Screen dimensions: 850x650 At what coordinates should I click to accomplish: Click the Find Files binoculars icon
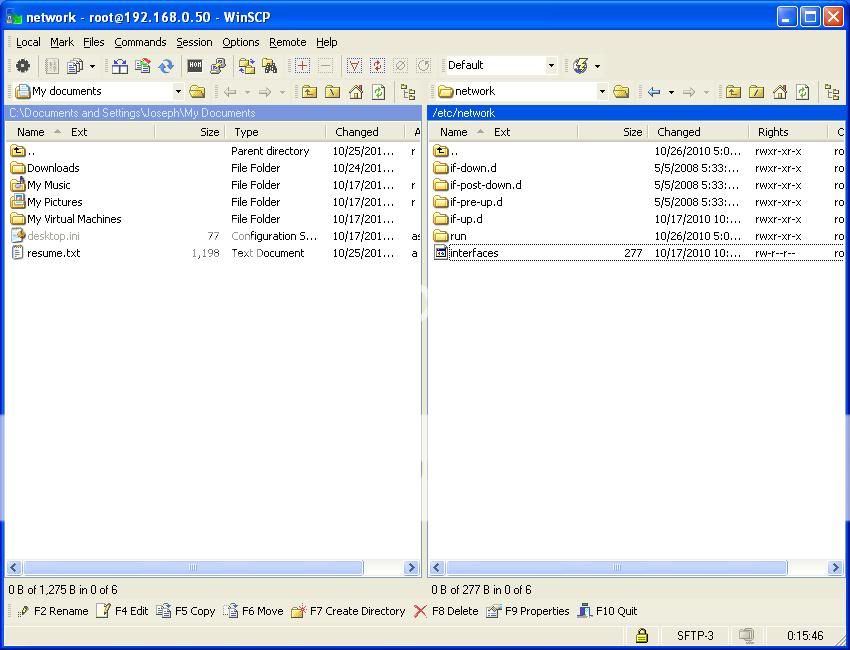(269, 66)
